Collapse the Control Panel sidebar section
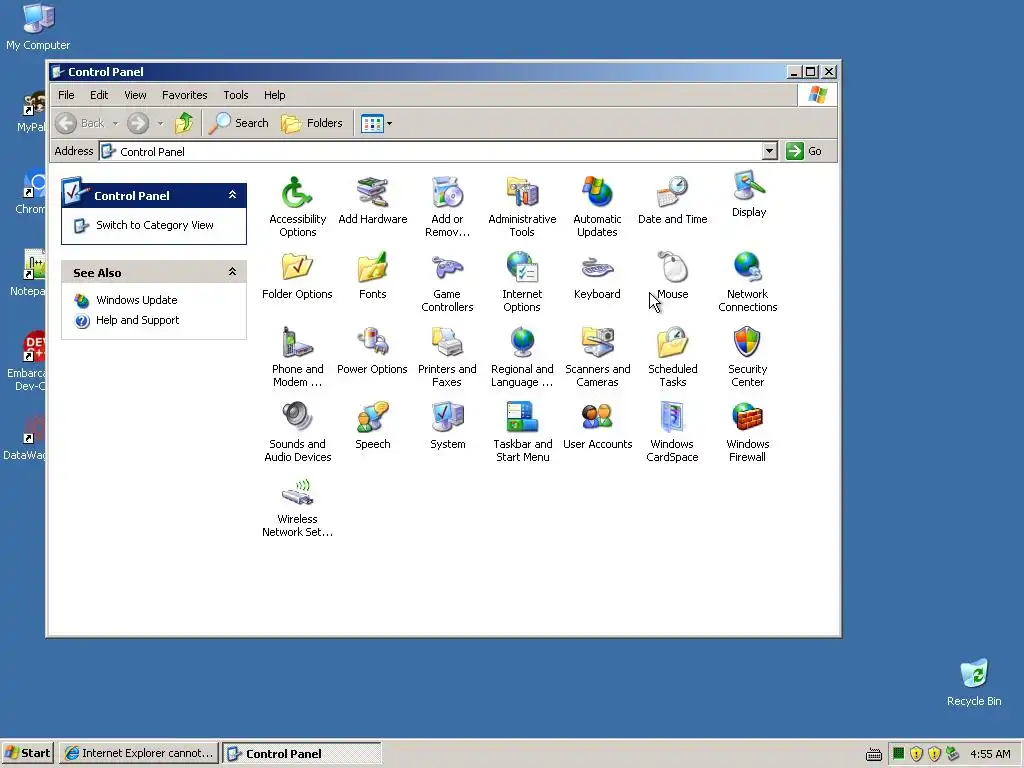Viewport: 1024px width, 768px height. (232, 195)
